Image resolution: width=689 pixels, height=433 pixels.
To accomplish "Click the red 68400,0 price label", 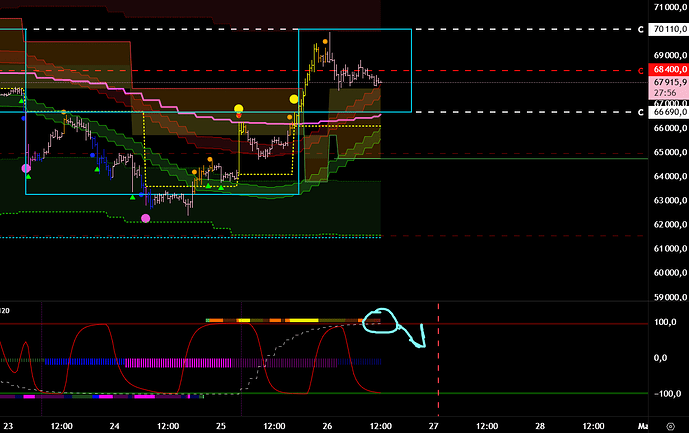I will pos(667,71).
